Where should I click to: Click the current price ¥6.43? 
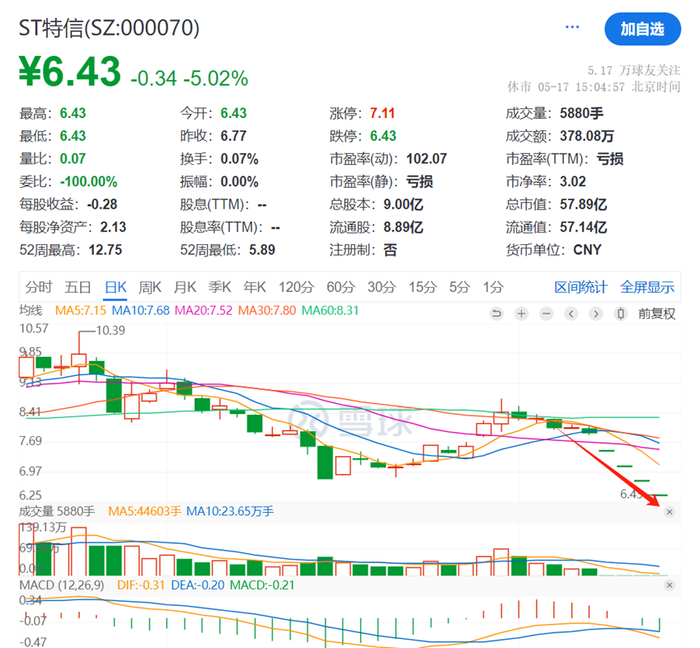point(70,71)
